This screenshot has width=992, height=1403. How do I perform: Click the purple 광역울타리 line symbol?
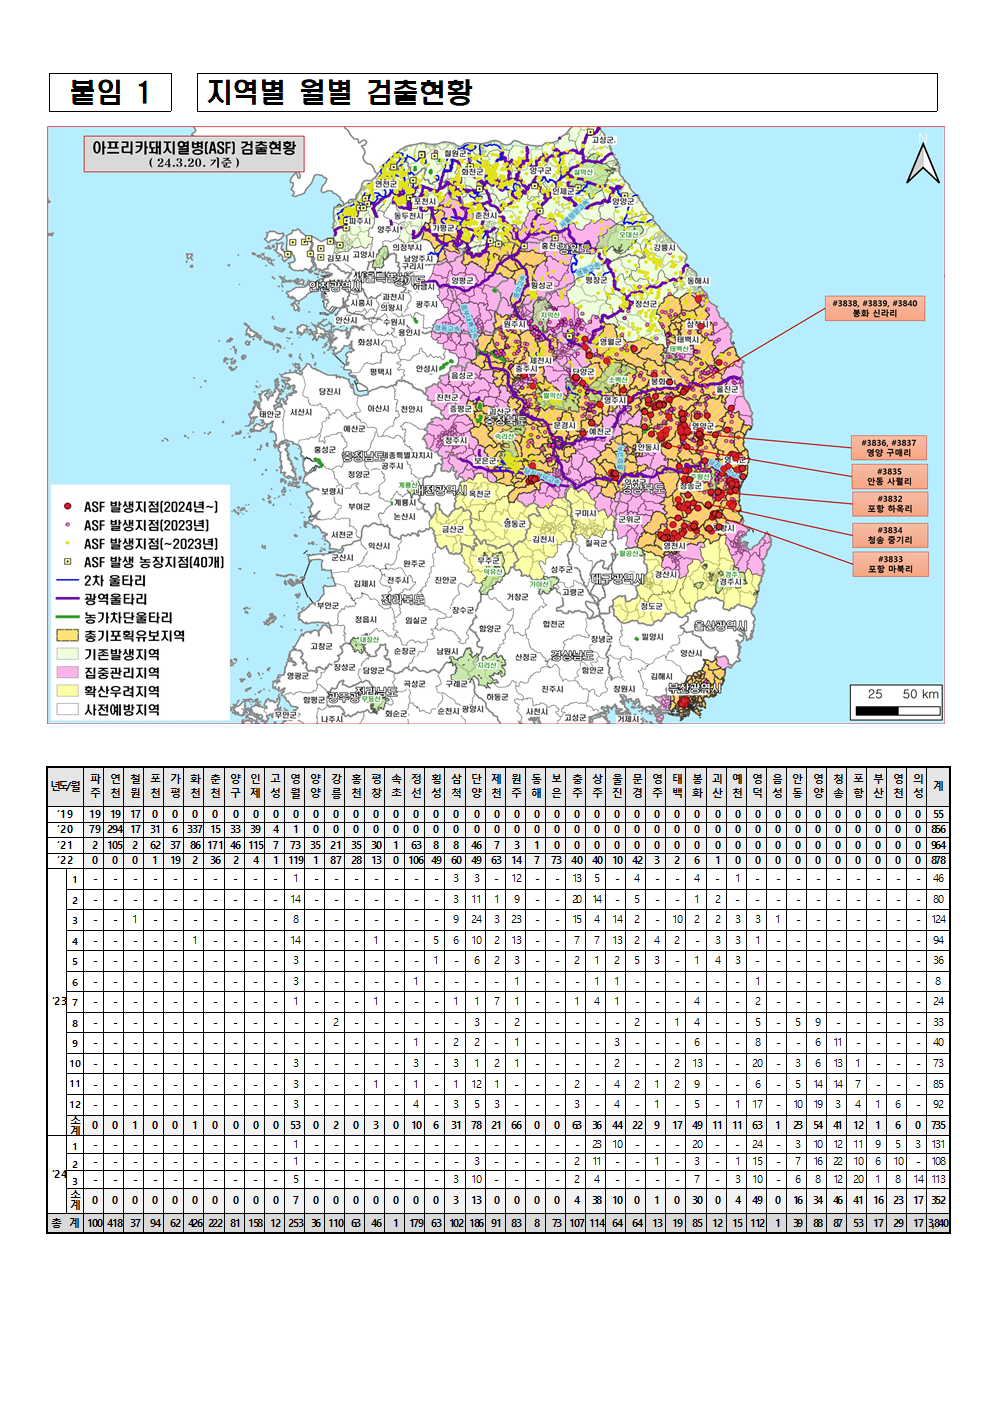pyautogui.click(x=67, y=599)
